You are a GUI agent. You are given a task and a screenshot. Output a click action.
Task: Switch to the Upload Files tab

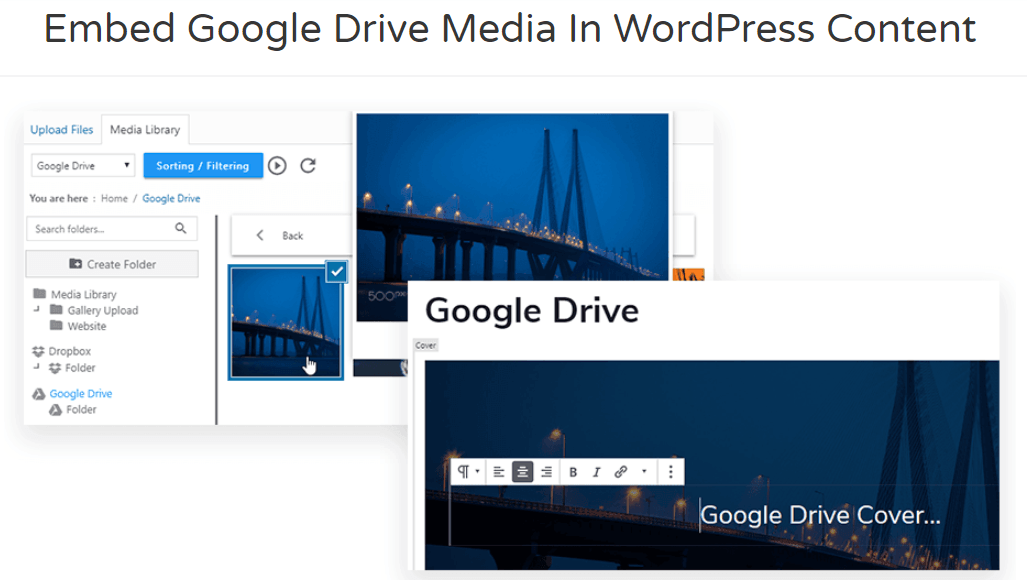coord(62,130)
